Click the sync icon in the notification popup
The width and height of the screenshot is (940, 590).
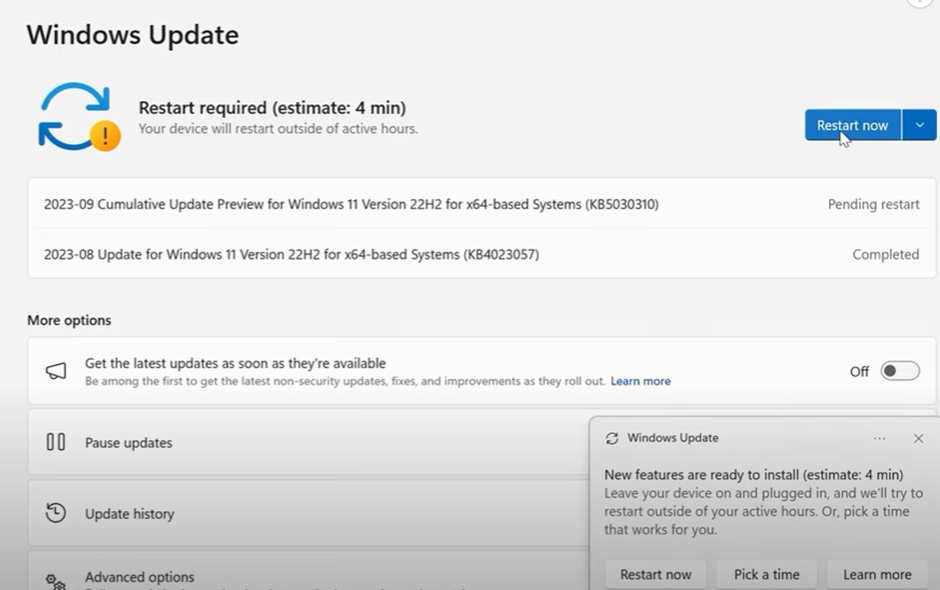pyautogui.click(x=612, y=438)
